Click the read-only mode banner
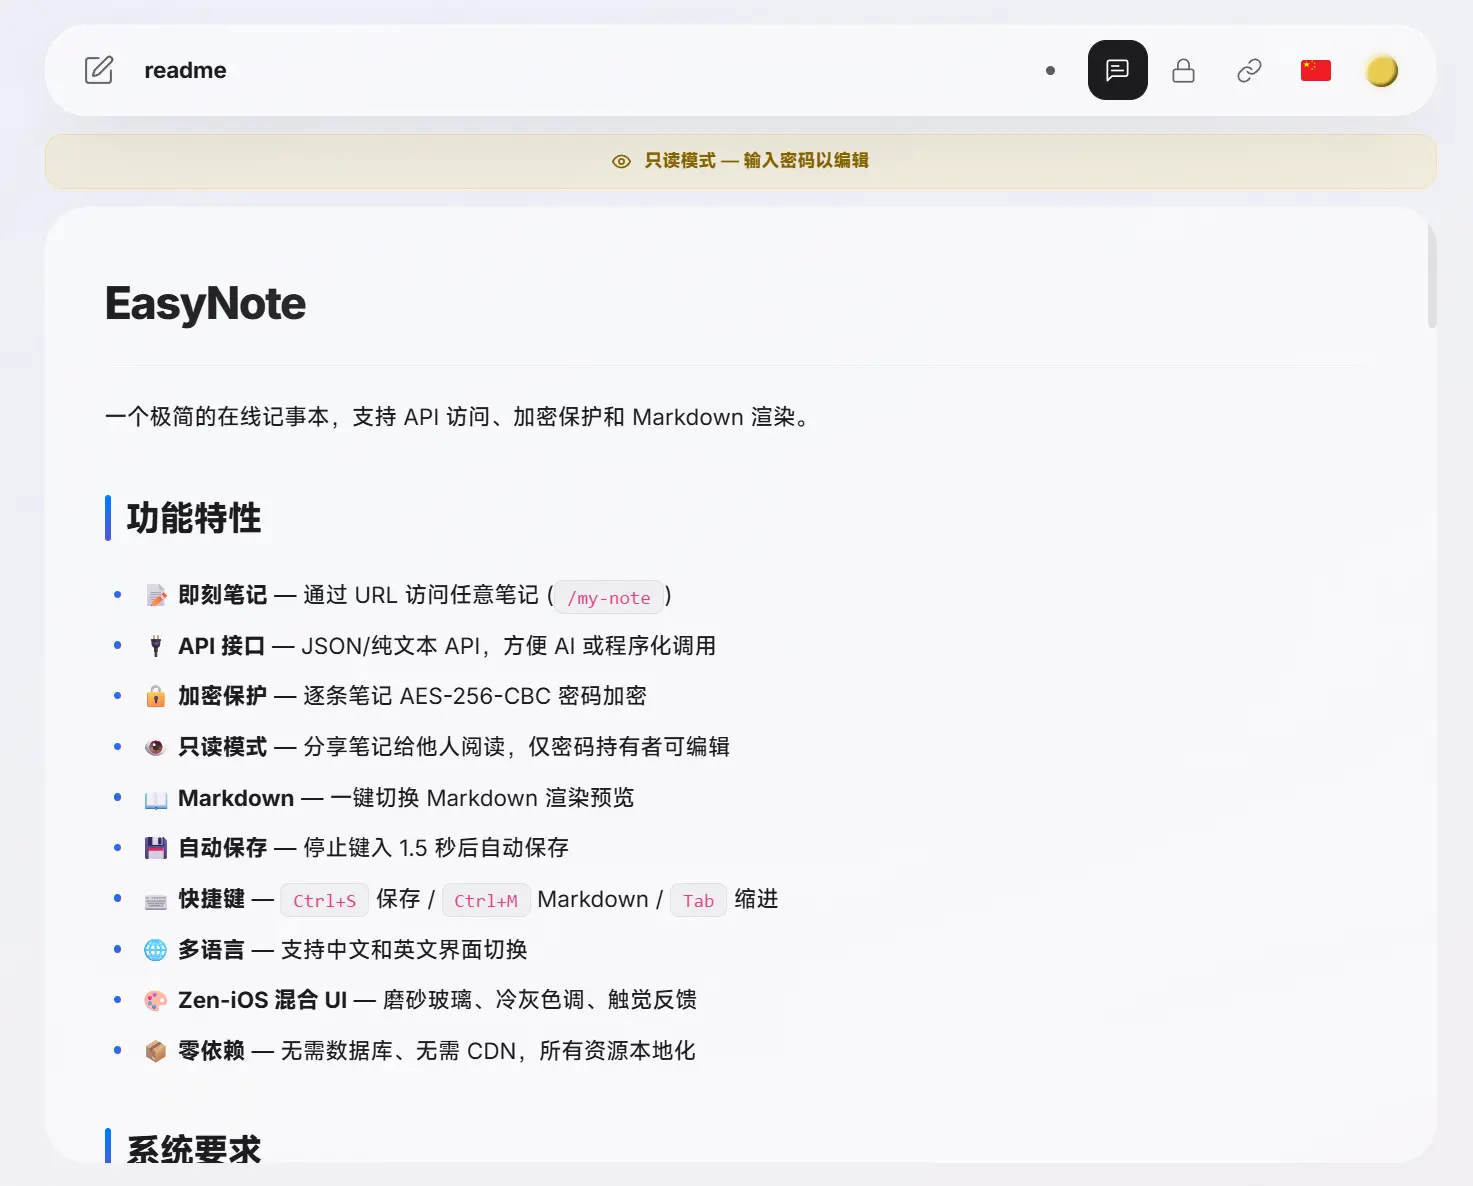This screenshot has width=1473, height=1186. [740, 161]
